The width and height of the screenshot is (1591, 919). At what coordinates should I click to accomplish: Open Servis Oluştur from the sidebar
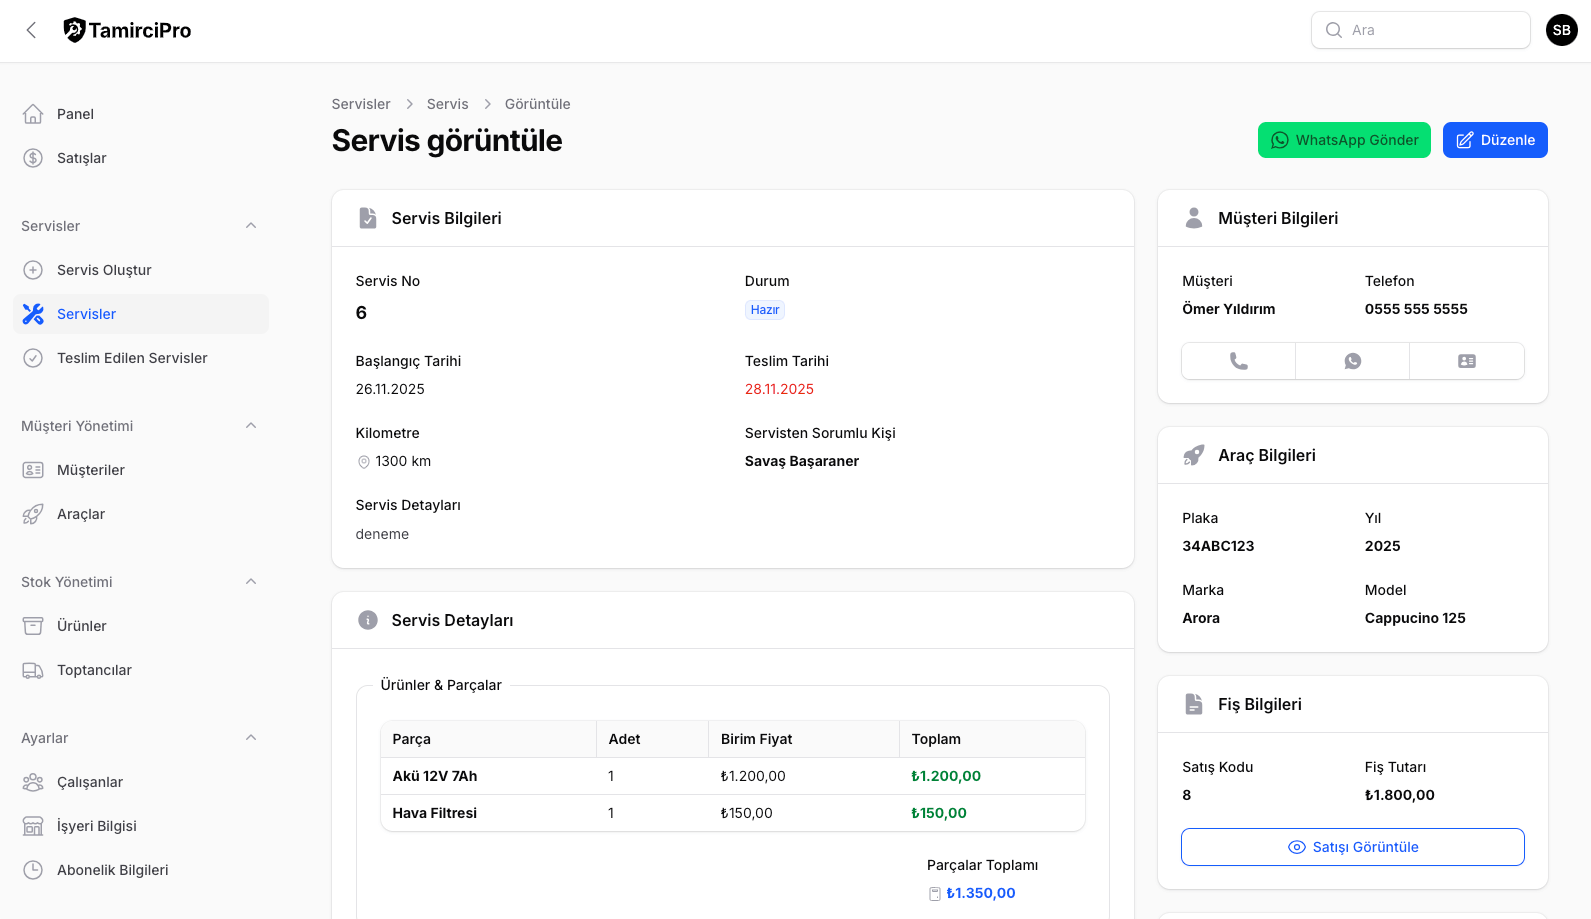104,270
